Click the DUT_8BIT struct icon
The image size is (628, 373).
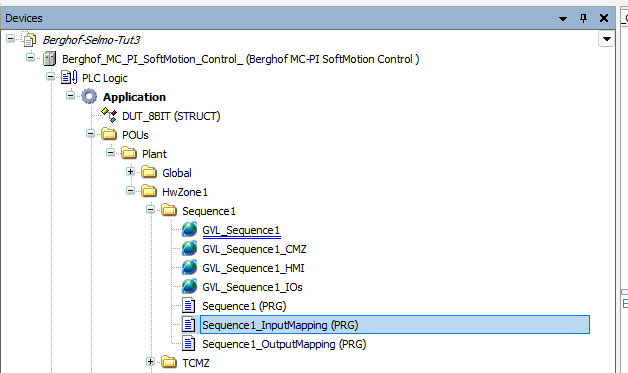point(109,115)
